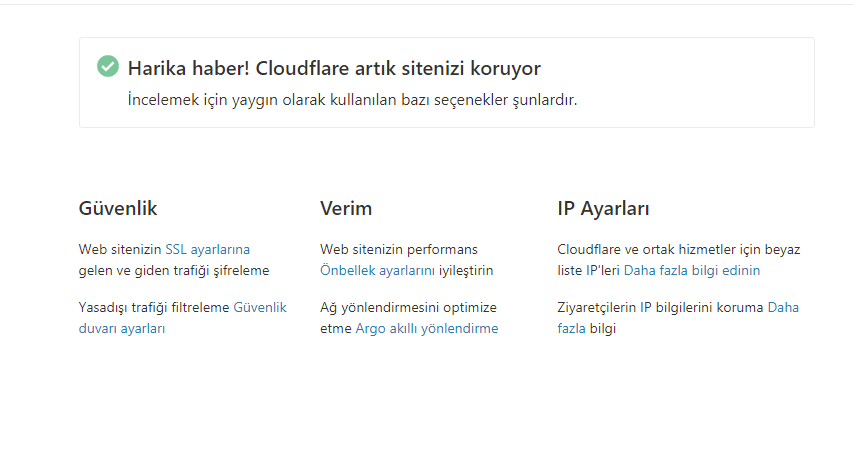Click the İncelemek için yaygın olarak subtitle text
The height and width of the screenshot is (465, 854).
click(x=352, y=100)
